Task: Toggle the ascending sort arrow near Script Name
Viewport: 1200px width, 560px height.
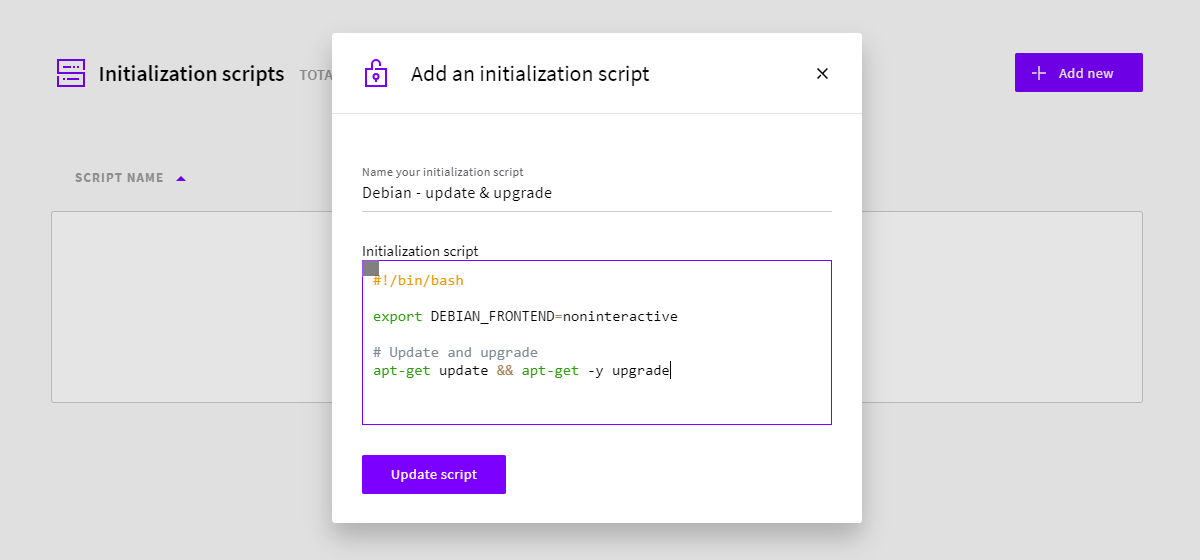Action: point(181,178)
